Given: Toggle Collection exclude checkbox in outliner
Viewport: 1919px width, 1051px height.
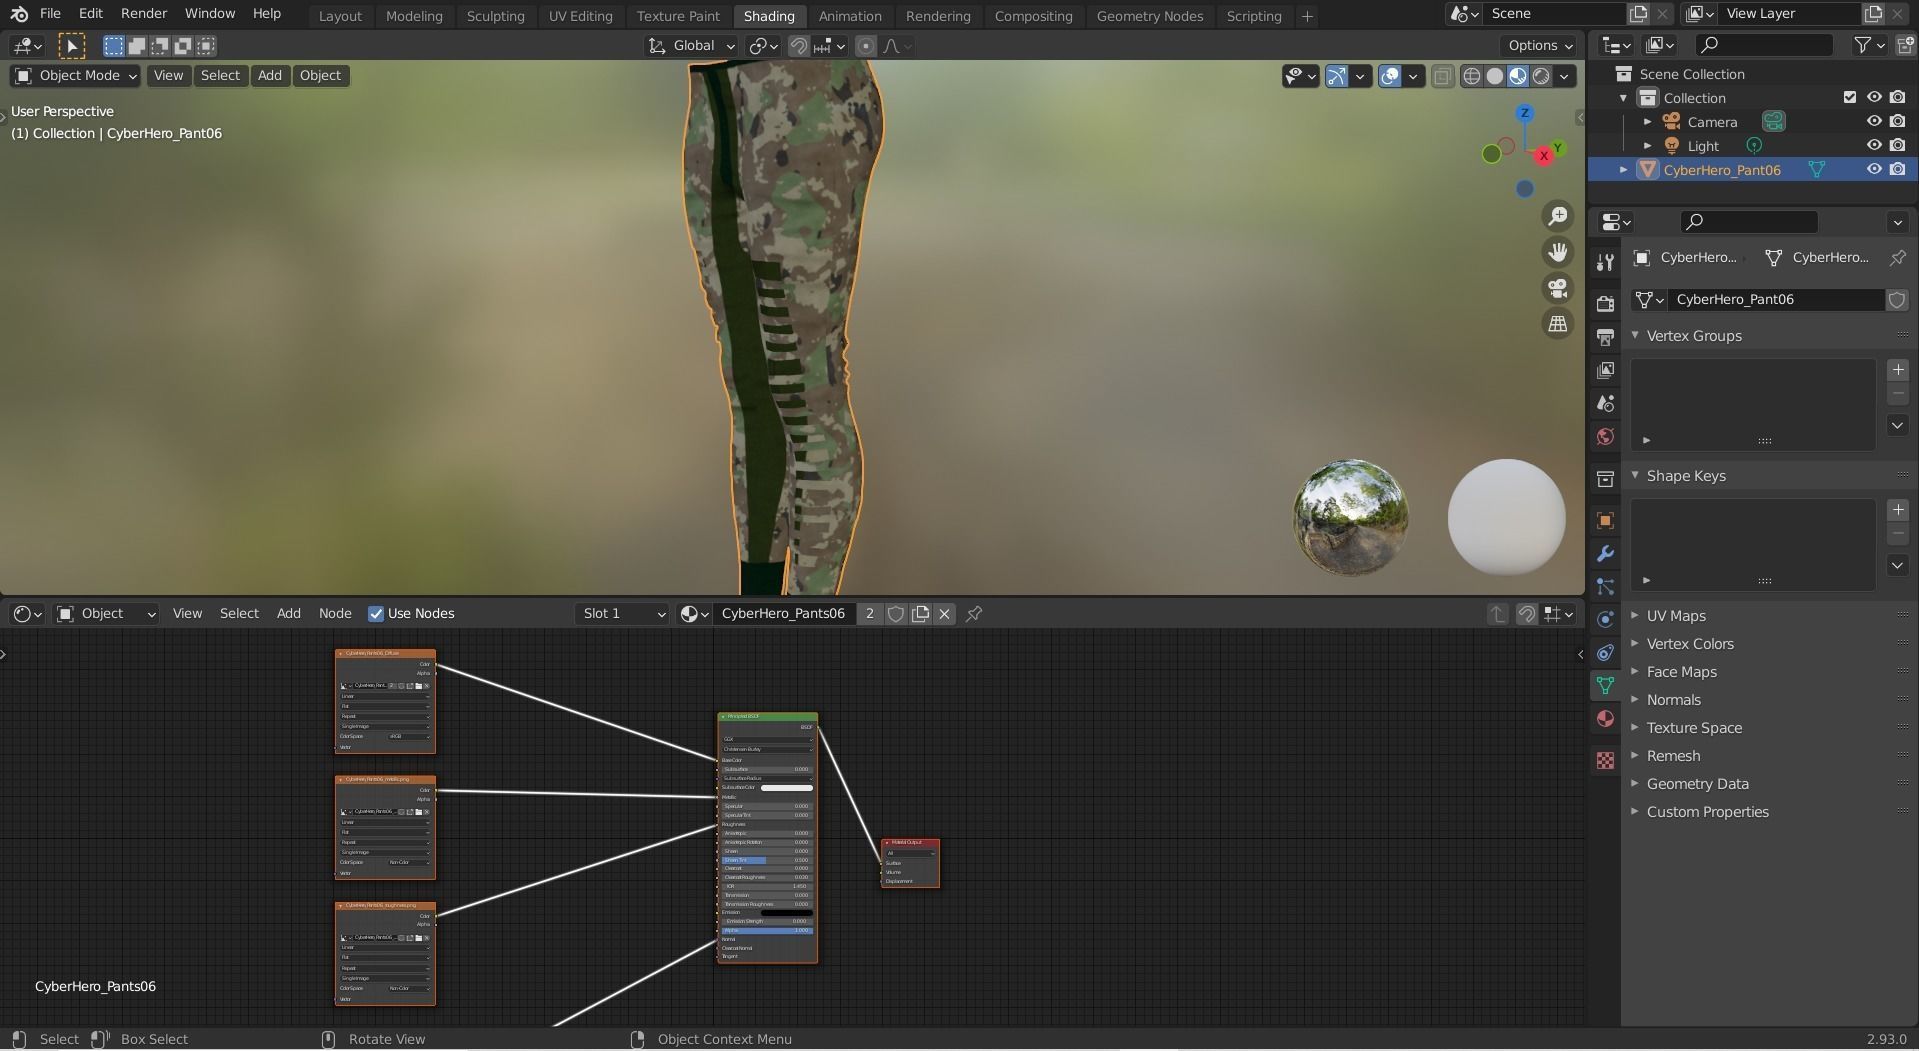Looking at the screenshot, I should pyautogui.click(x=1849, y=97).
